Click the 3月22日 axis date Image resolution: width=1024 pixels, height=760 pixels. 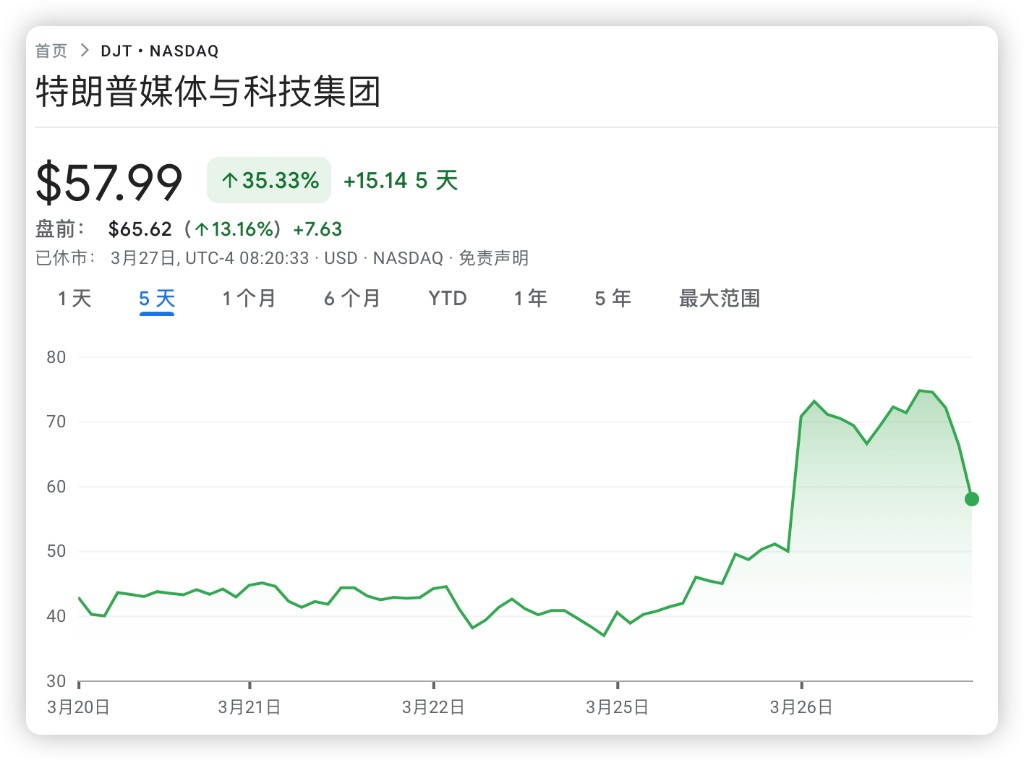[433, 707]
